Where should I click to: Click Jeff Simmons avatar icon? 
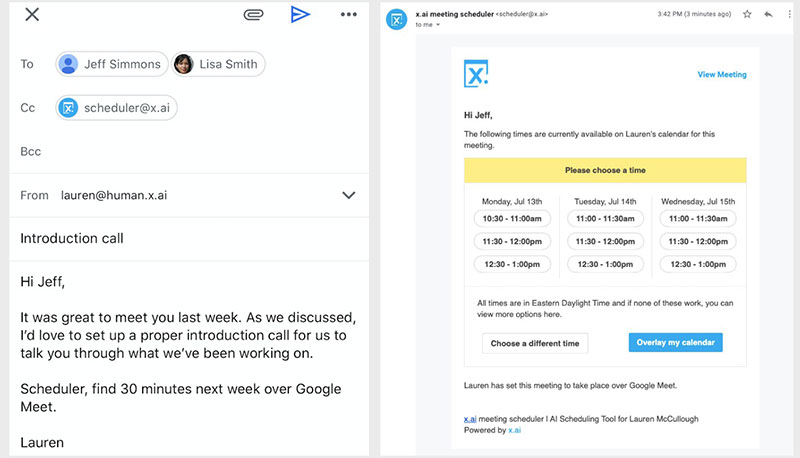pos(68,64)
